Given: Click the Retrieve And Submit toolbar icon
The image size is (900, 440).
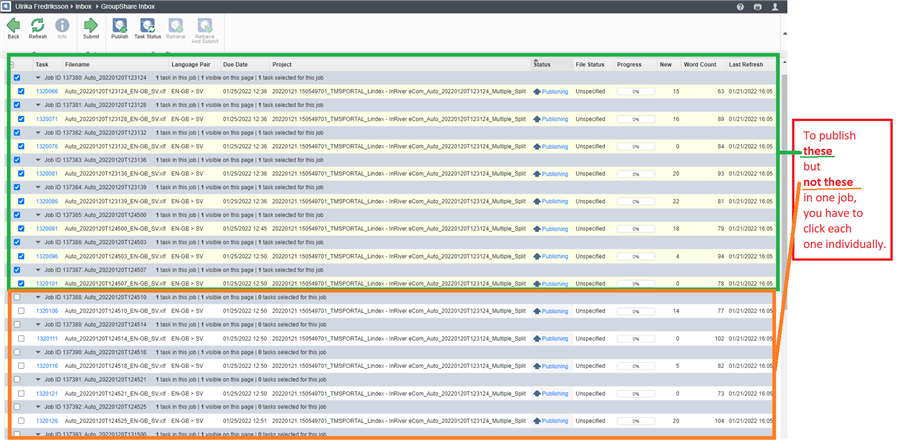Looking at the screenshot, I should pyautogui.click(x=204, y=25).
